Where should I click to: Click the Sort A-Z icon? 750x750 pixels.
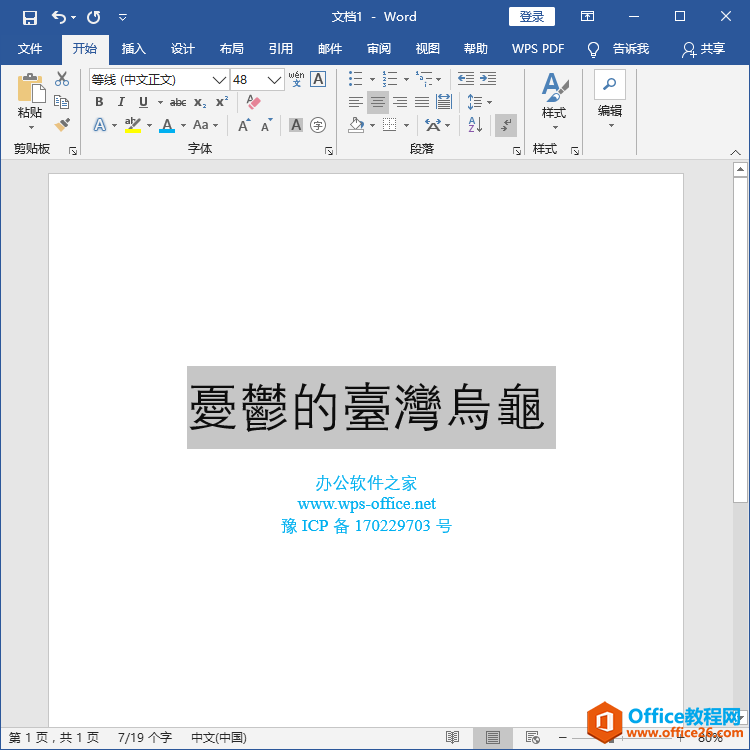pyautogui.click(x=475, y=125)
